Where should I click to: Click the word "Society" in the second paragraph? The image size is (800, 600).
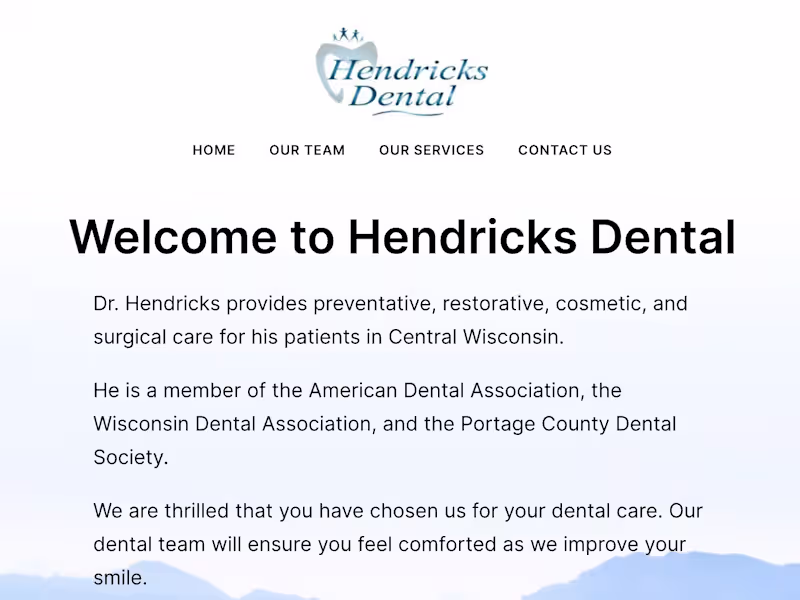pos(128,458)
